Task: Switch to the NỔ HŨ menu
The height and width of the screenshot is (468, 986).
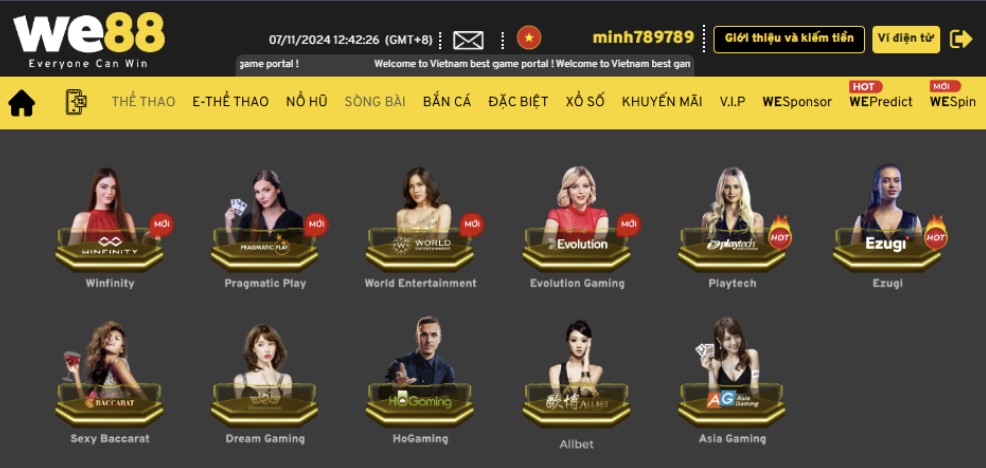Action: [306, 102]
